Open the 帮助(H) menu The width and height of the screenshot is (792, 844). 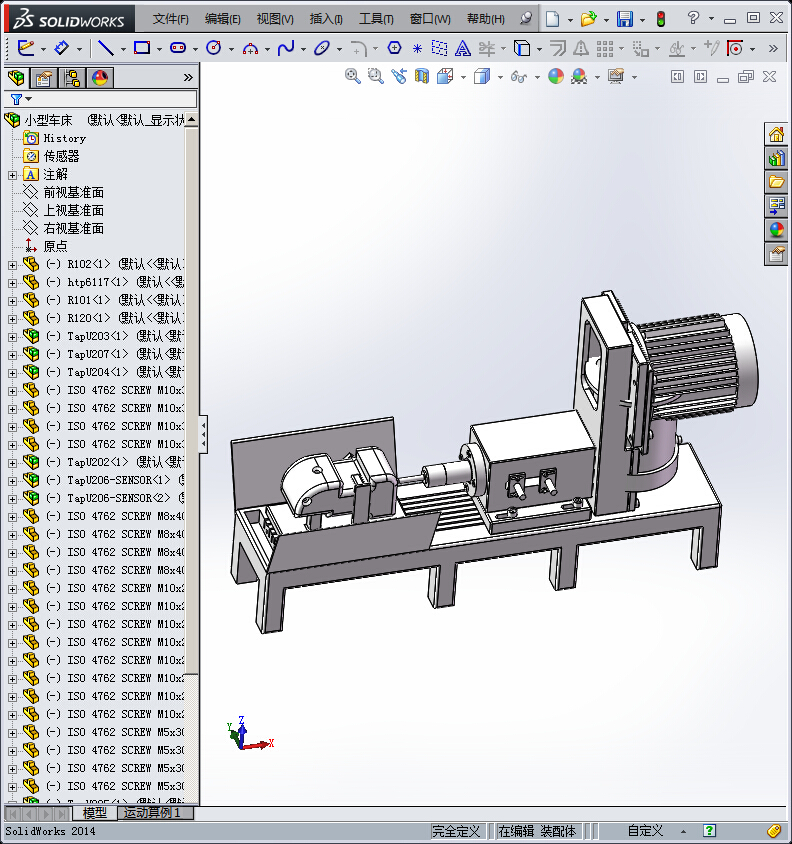coord(486,19)
